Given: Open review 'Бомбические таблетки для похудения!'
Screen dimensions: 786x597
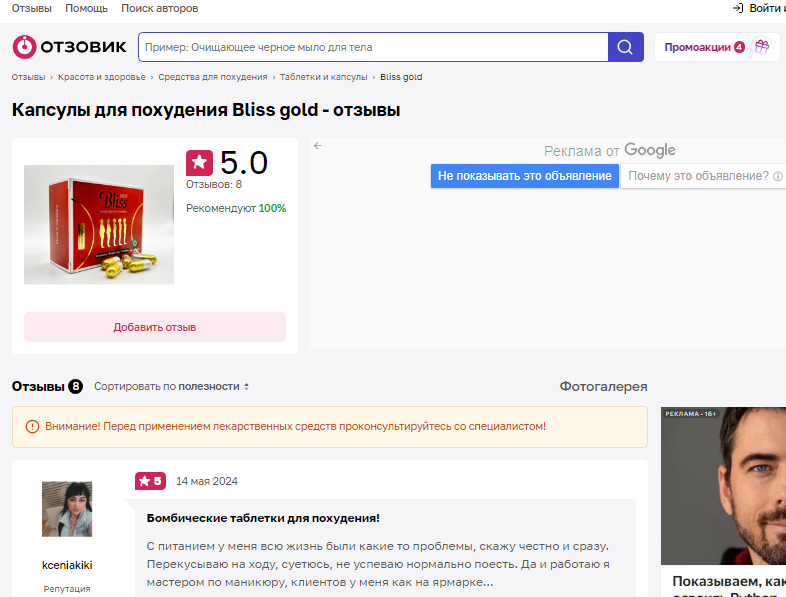Looking at the screenshot, I should pos(263,518).
